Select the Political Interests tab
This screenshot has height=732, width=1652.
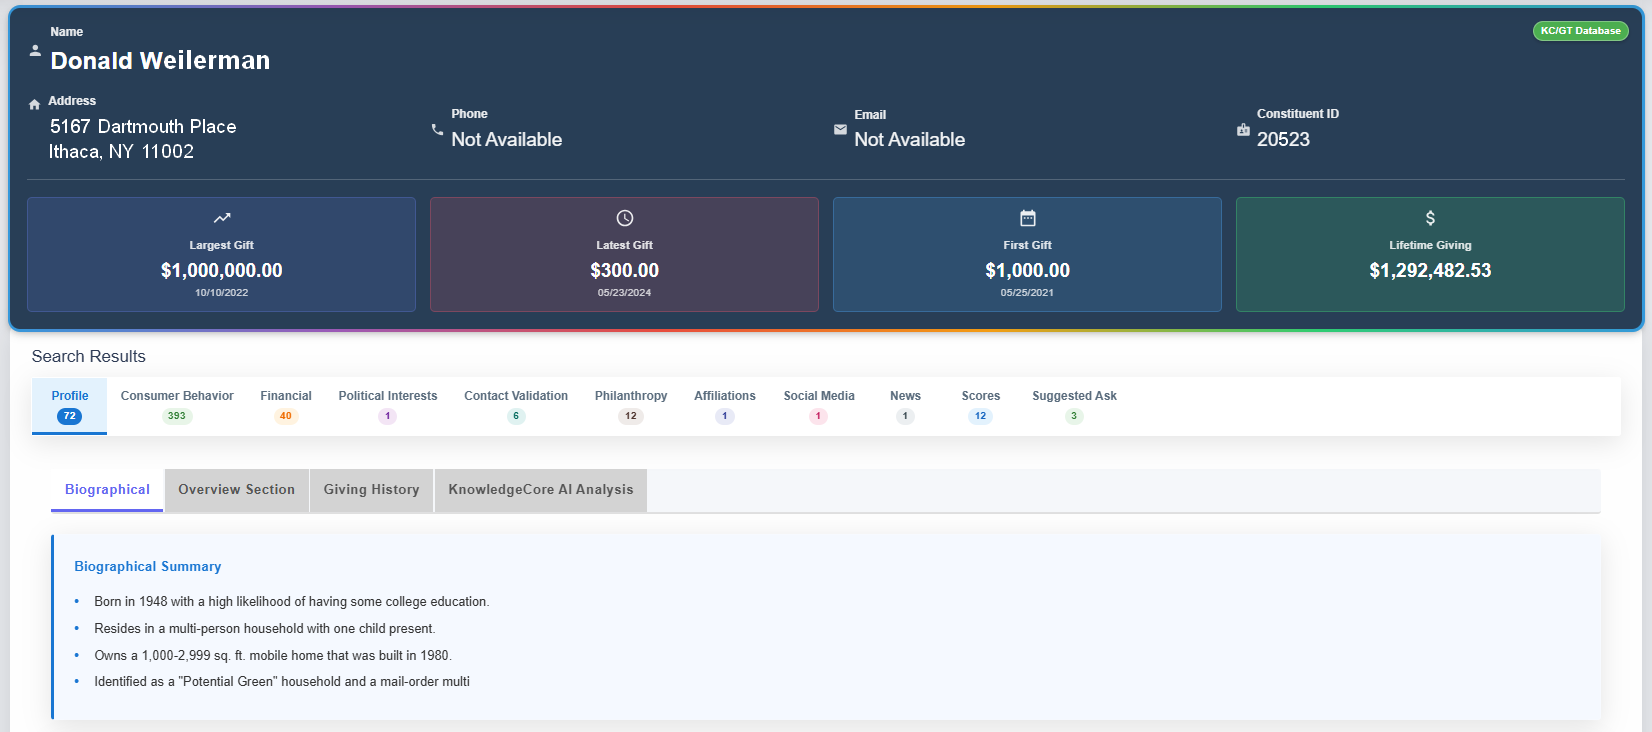[x=388, y=405]
